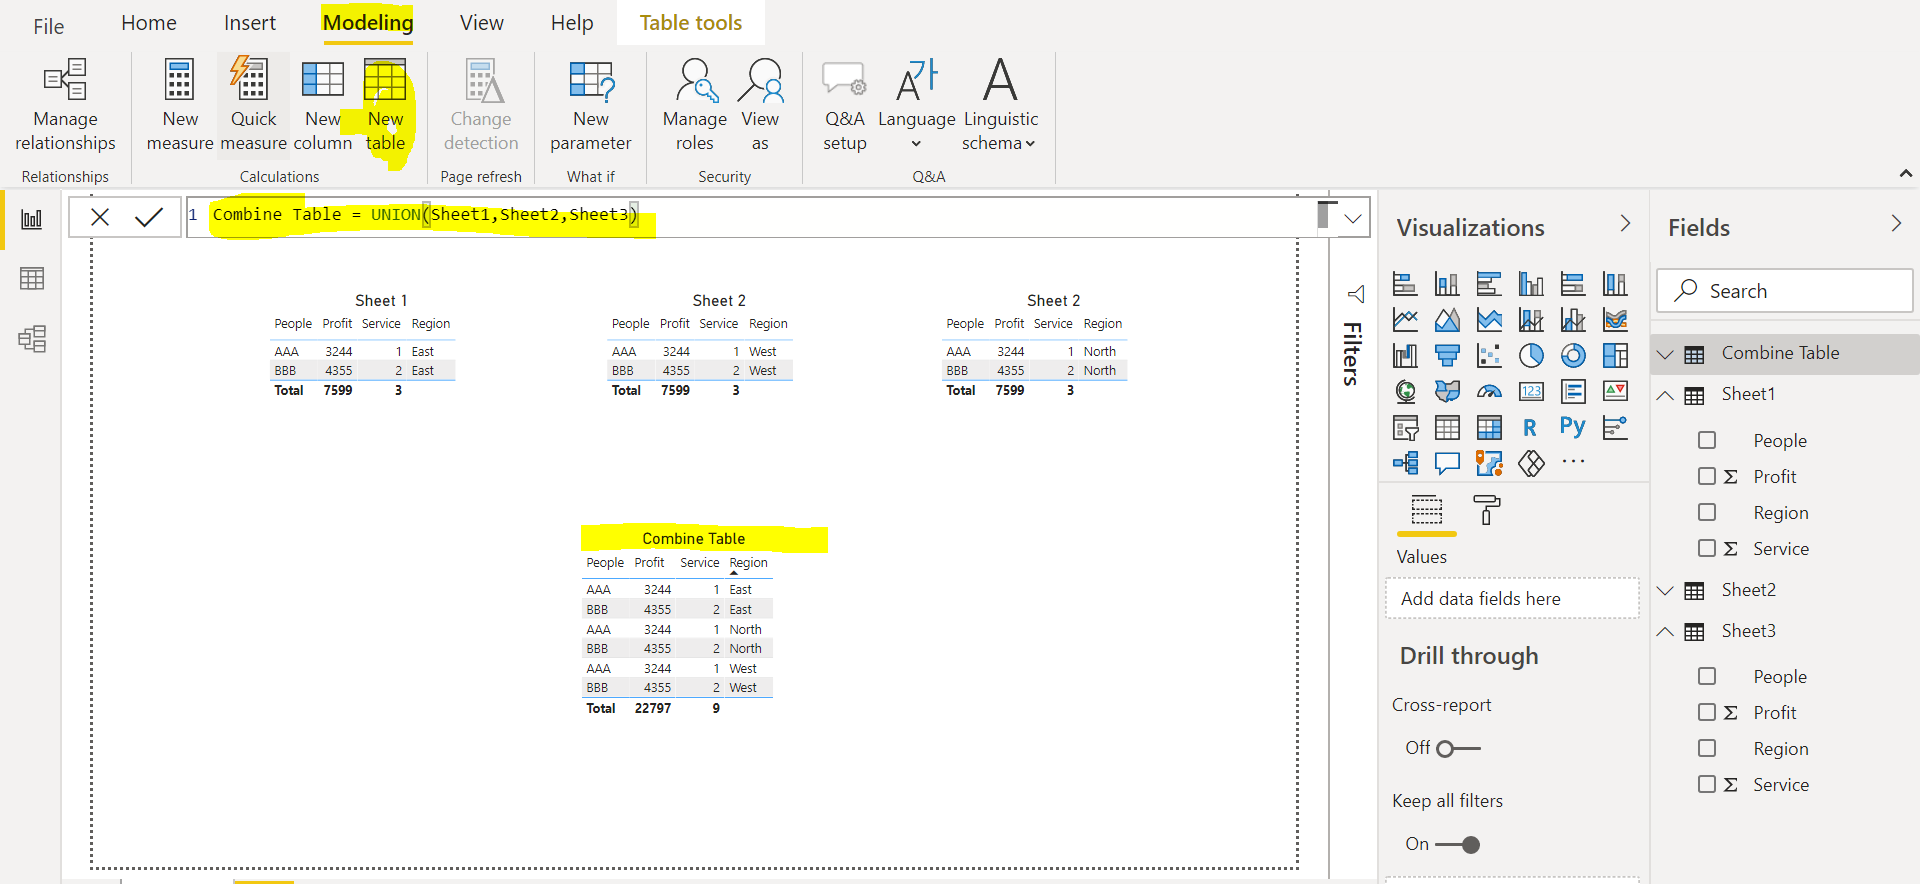This screenshot has width=1920, height=884.
Task: Collapse the Fields pane
Action: tap(1896, 224)
